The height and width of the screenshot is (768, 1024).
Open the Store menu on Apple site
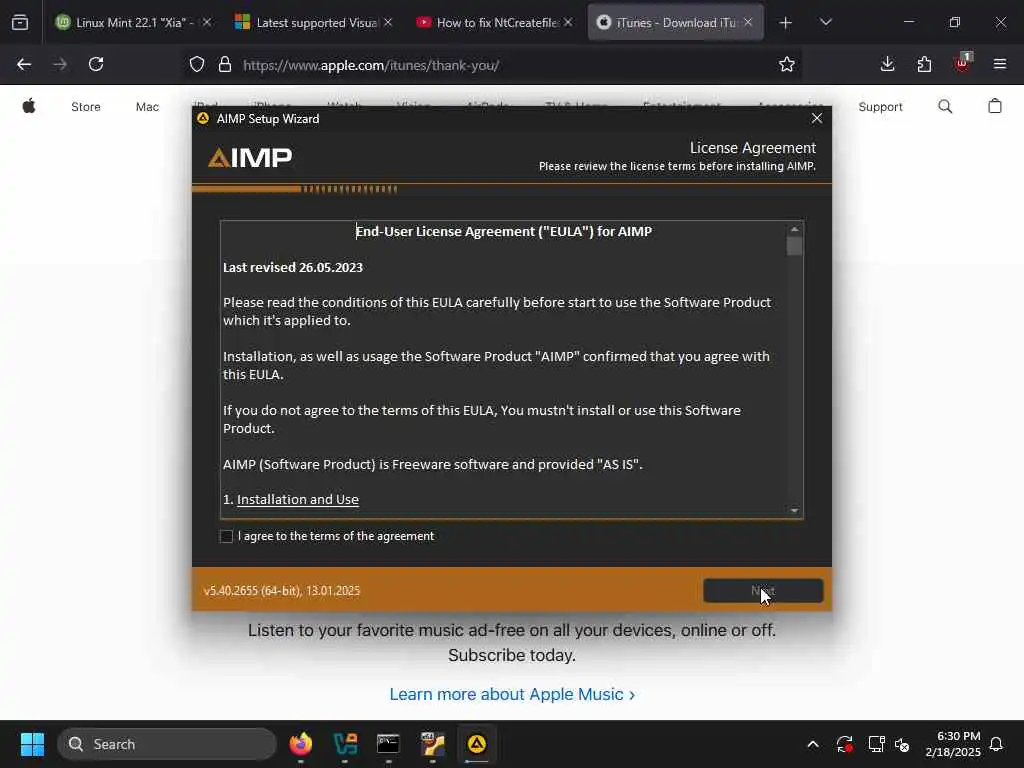pos(86,107)
